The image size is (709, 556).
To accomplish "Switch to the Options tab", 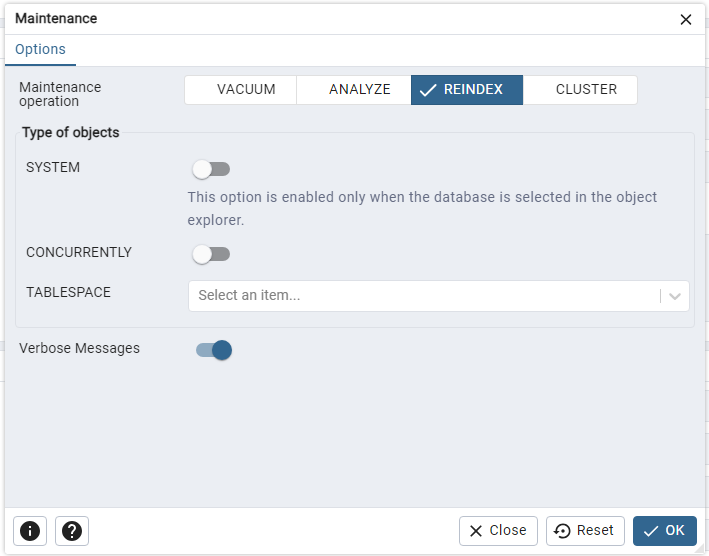I will (40, 49).
